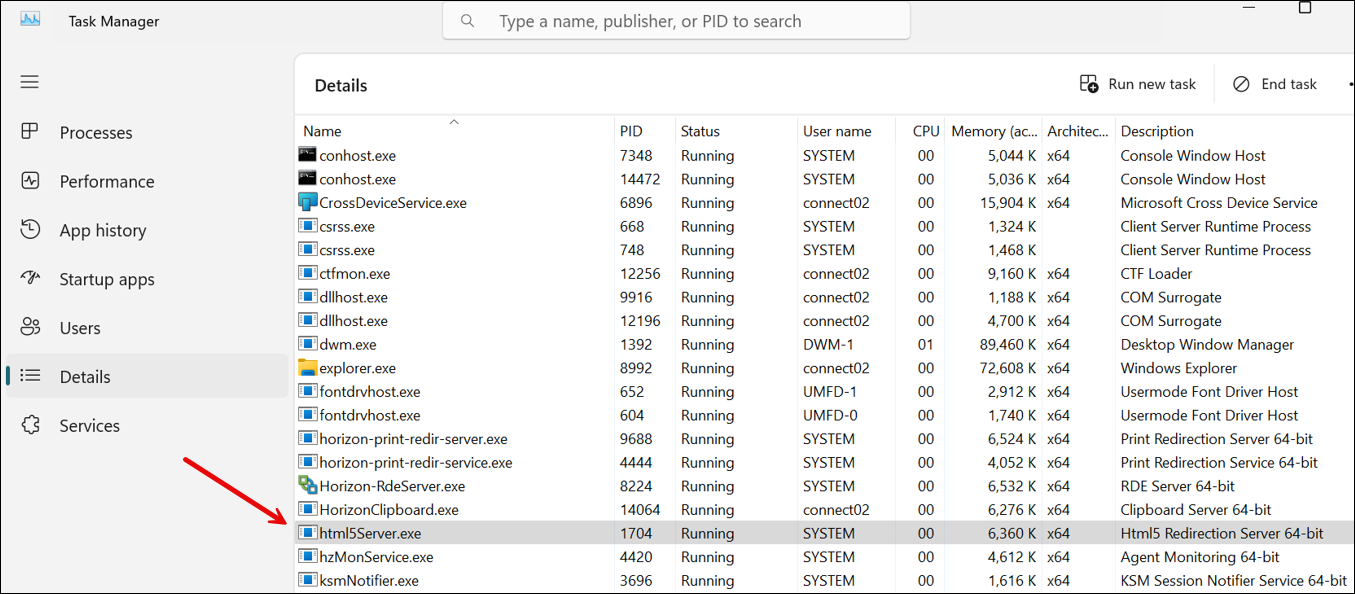Open the navigation hamburger menu
Image resolution: width=1355 pixels, height=594 pixels.
coord(29,82)
